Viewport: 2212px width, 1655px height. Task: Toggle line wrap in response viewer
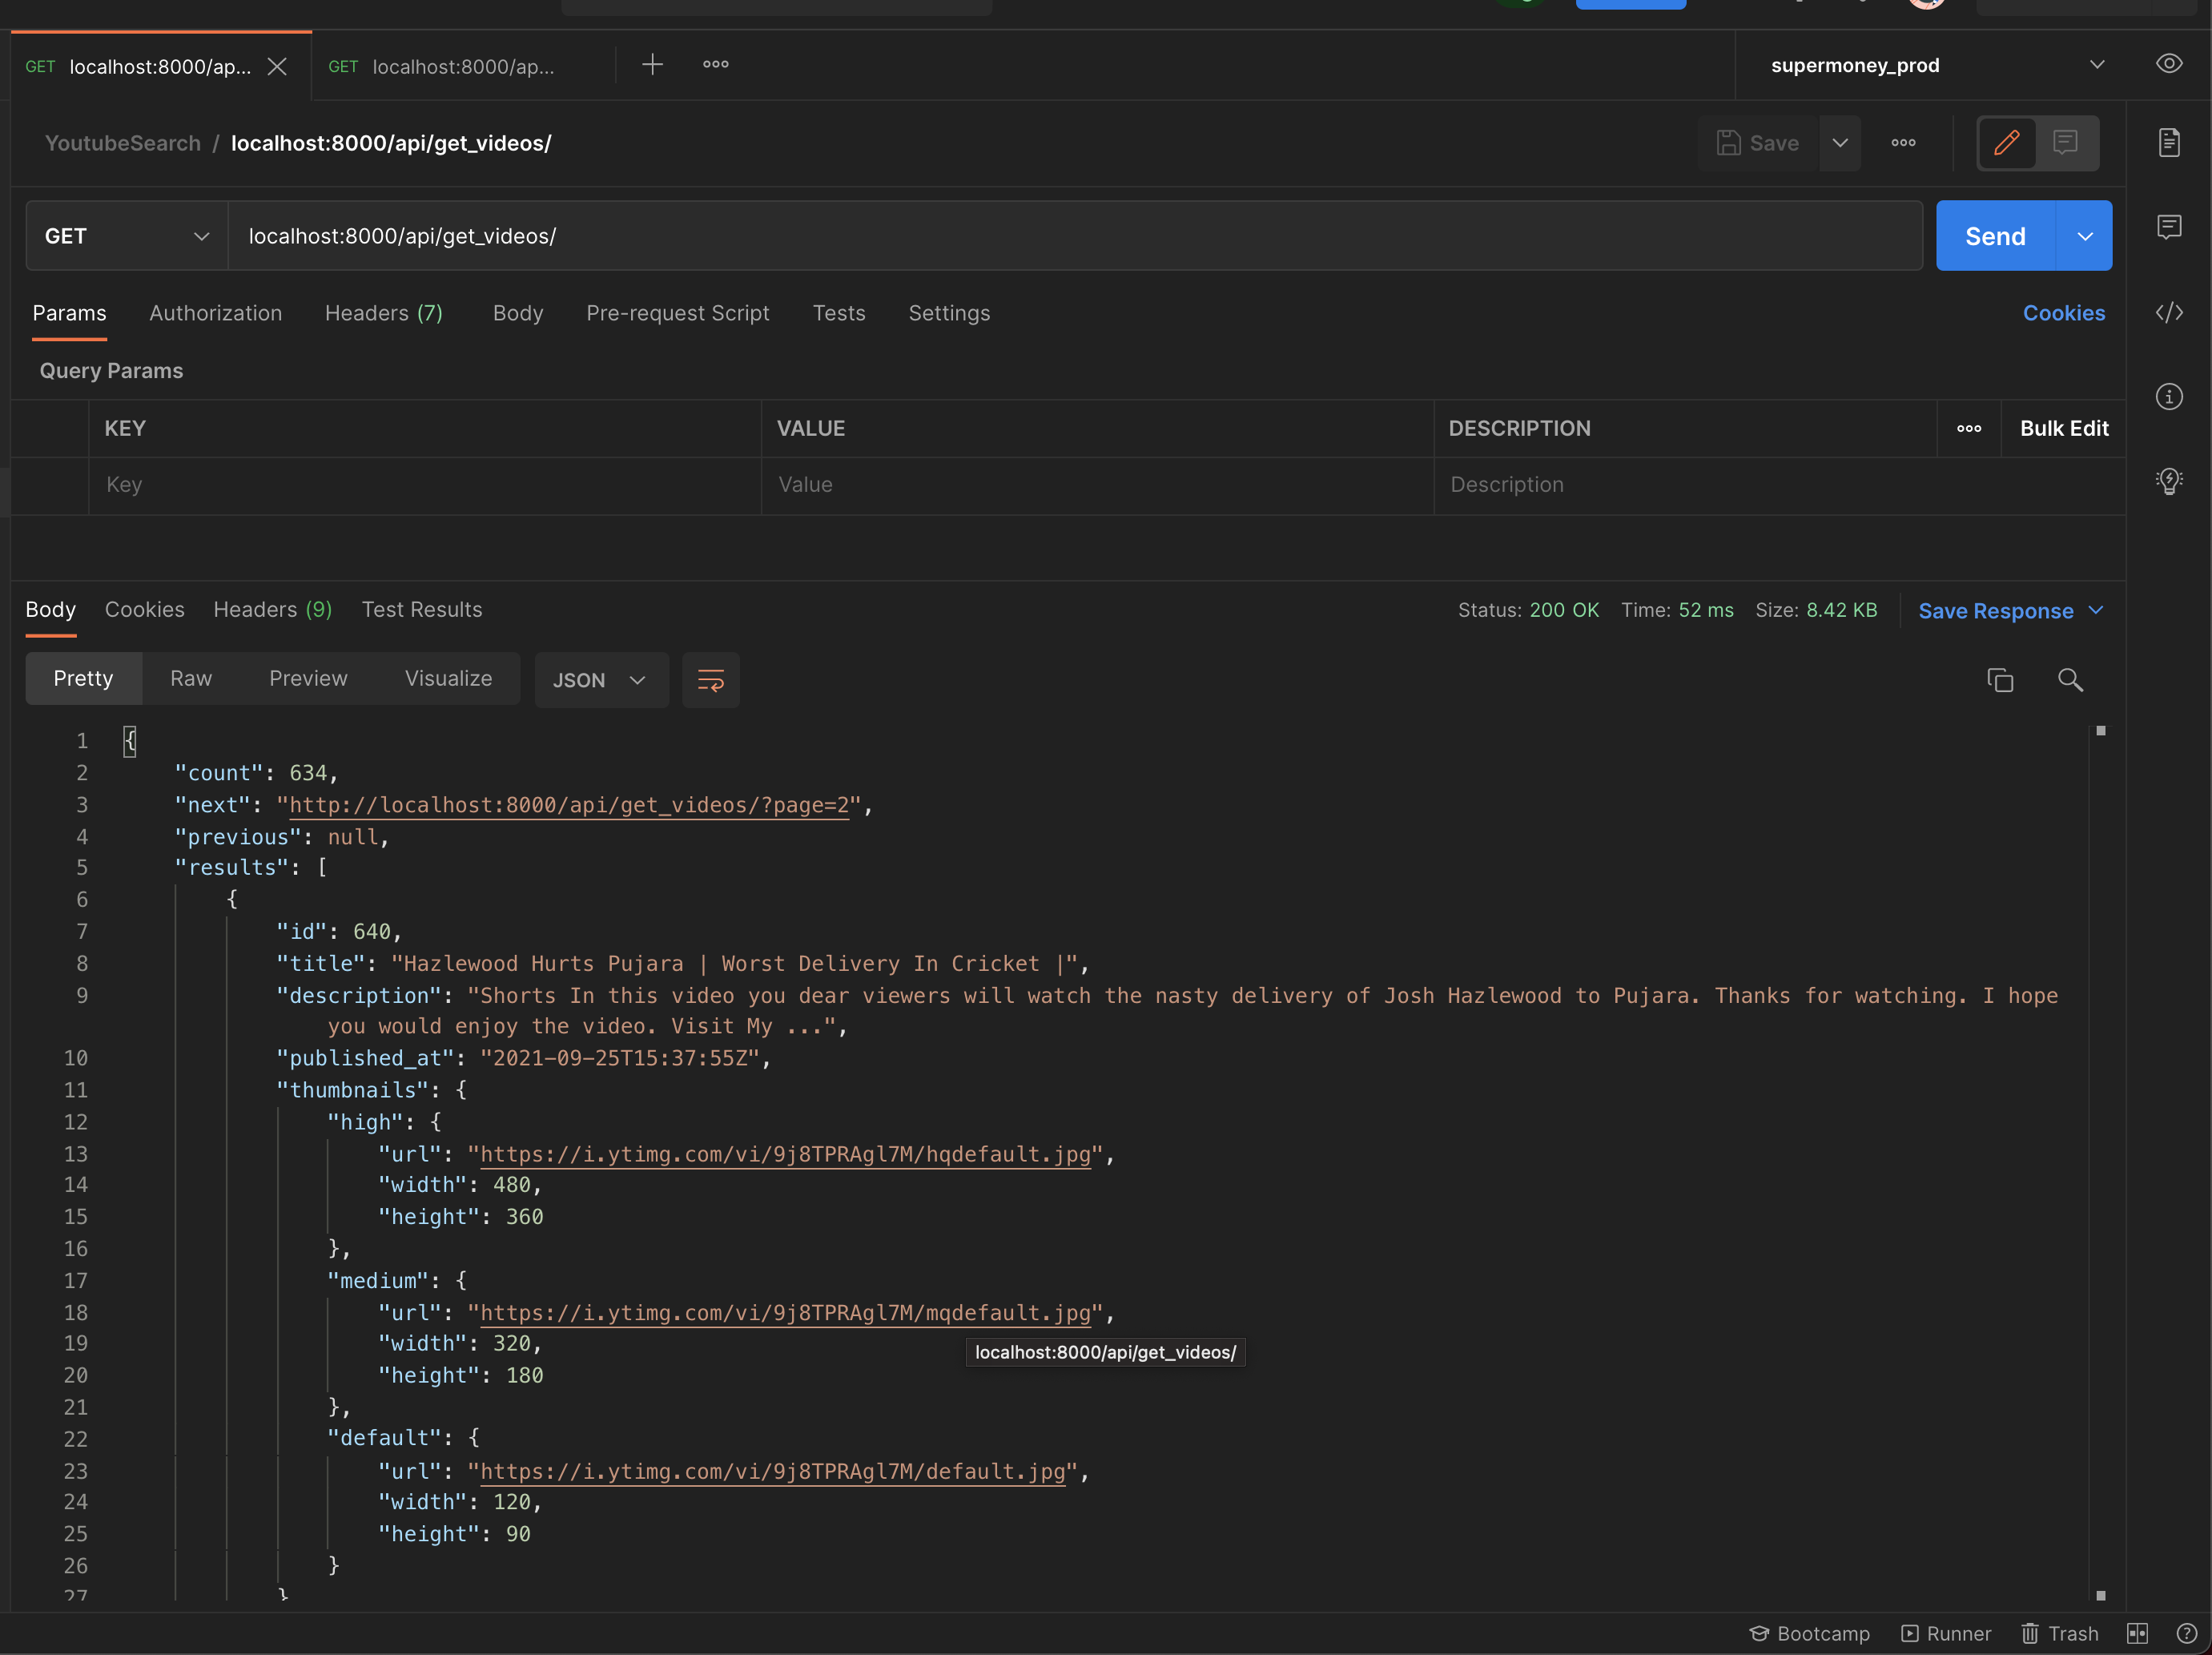(710, 680)
